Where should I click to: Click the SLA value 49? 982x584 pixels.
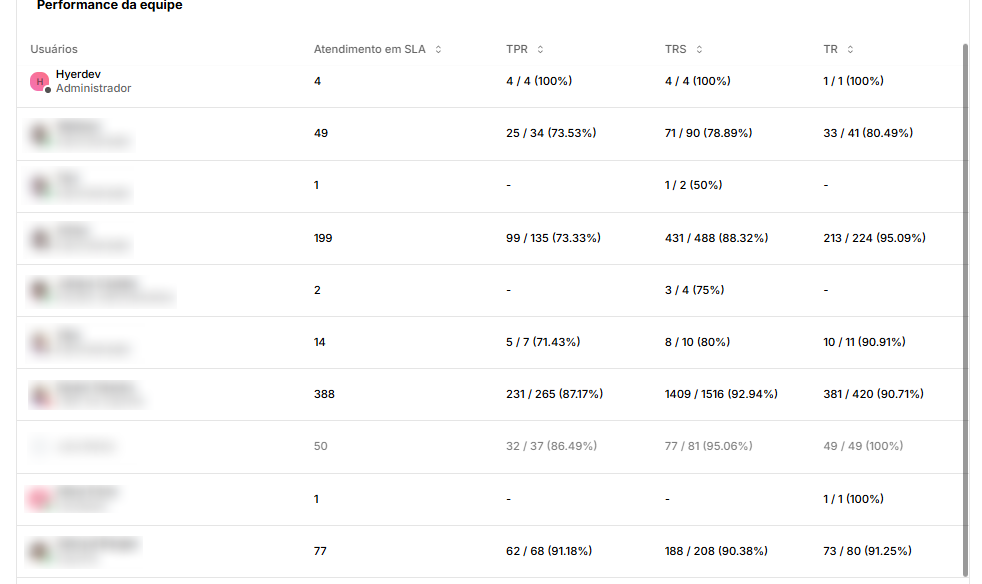[x=321, y=133]
